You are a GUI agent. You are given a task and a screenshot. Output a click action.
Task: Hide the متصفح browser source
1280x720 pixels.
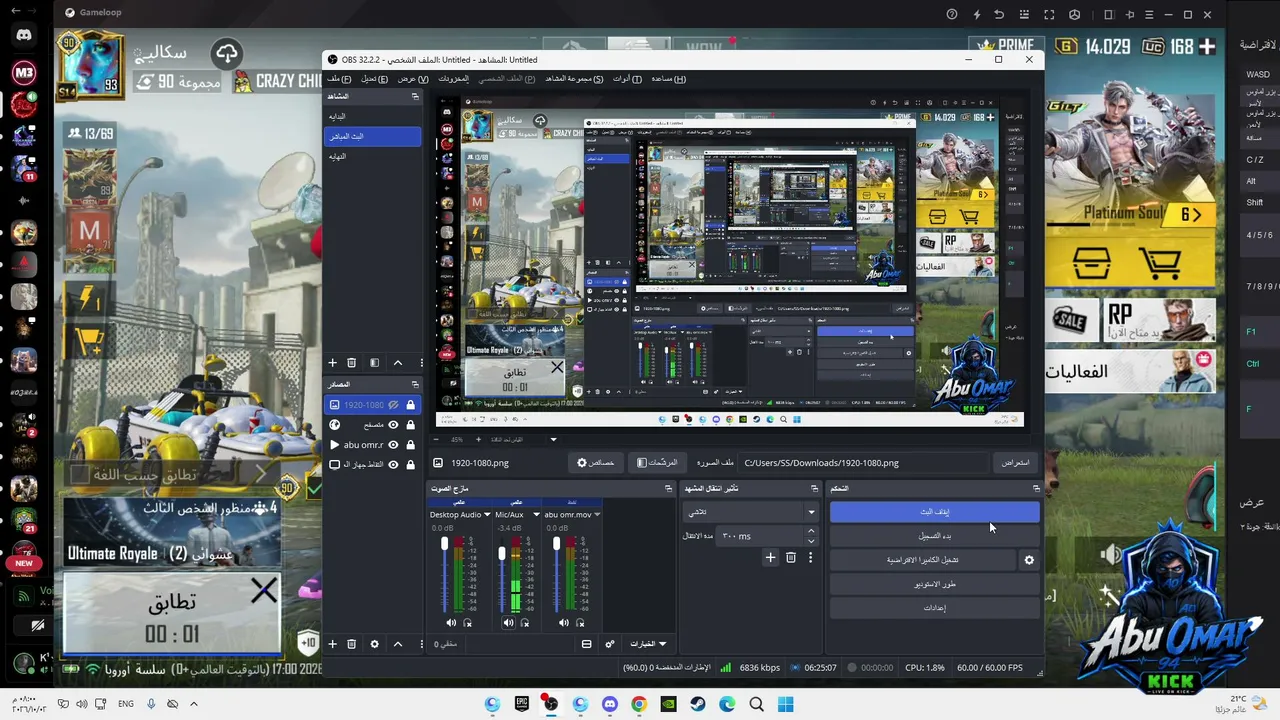tap(394, 425)
